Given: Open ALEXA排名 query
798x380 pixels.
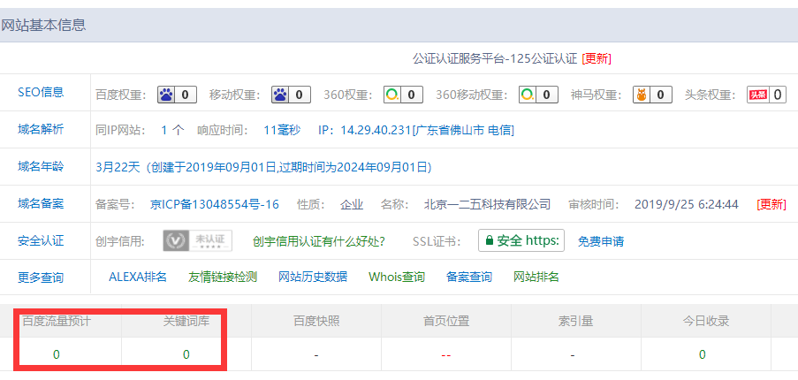Looking at the screenshot, I should pyautogui.click(x=137, y=277).
